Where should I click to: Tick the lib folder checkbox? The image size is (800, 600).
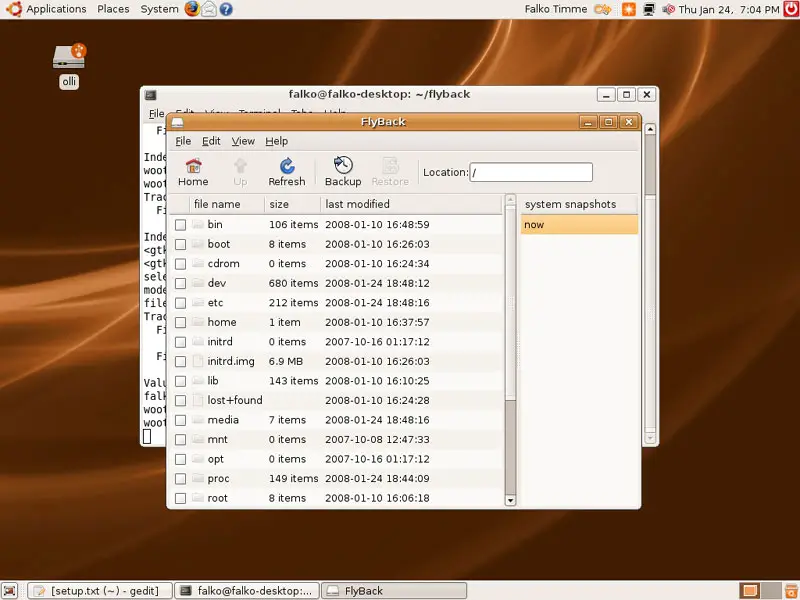pos(180,381)
